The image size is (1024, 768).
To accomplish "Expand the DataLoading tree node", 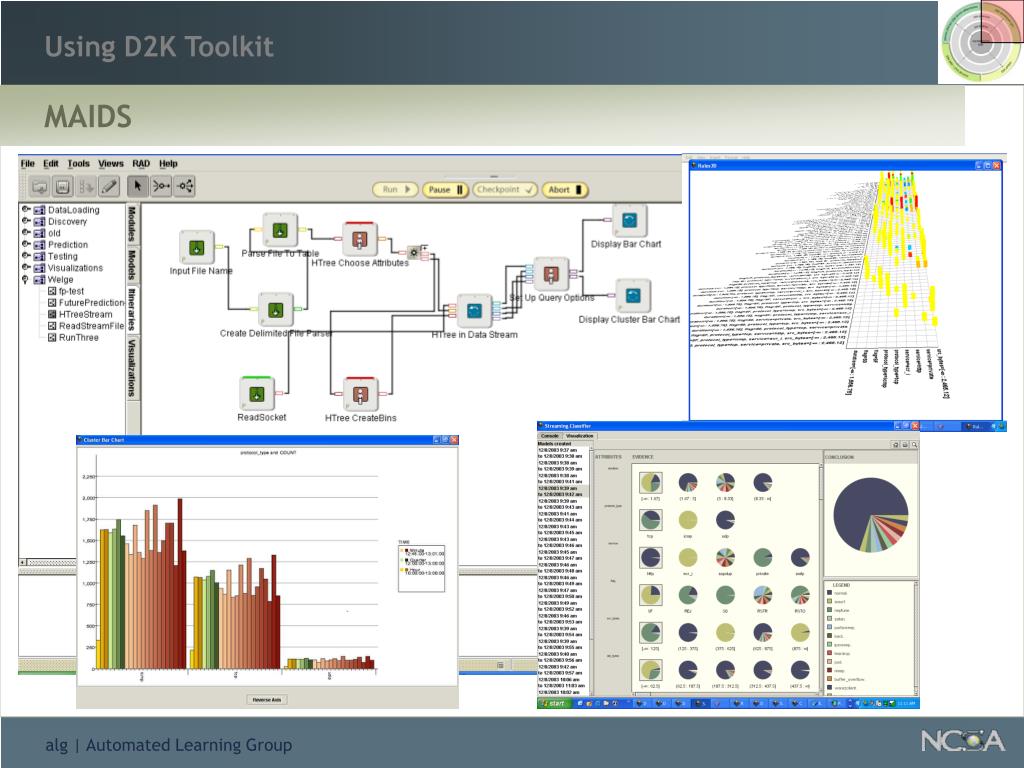I will coord(25,210).
